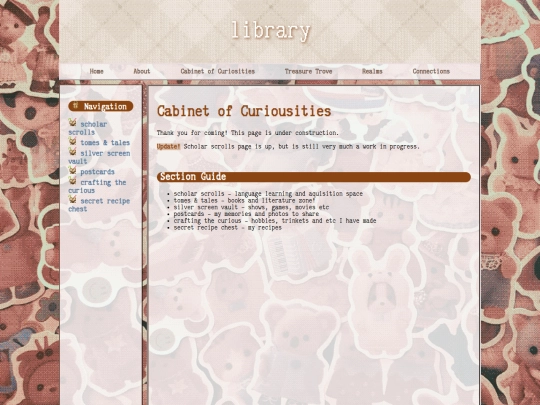
Task: Click list item 'postcards - my memories and photos'
Action: pos(246,214)
